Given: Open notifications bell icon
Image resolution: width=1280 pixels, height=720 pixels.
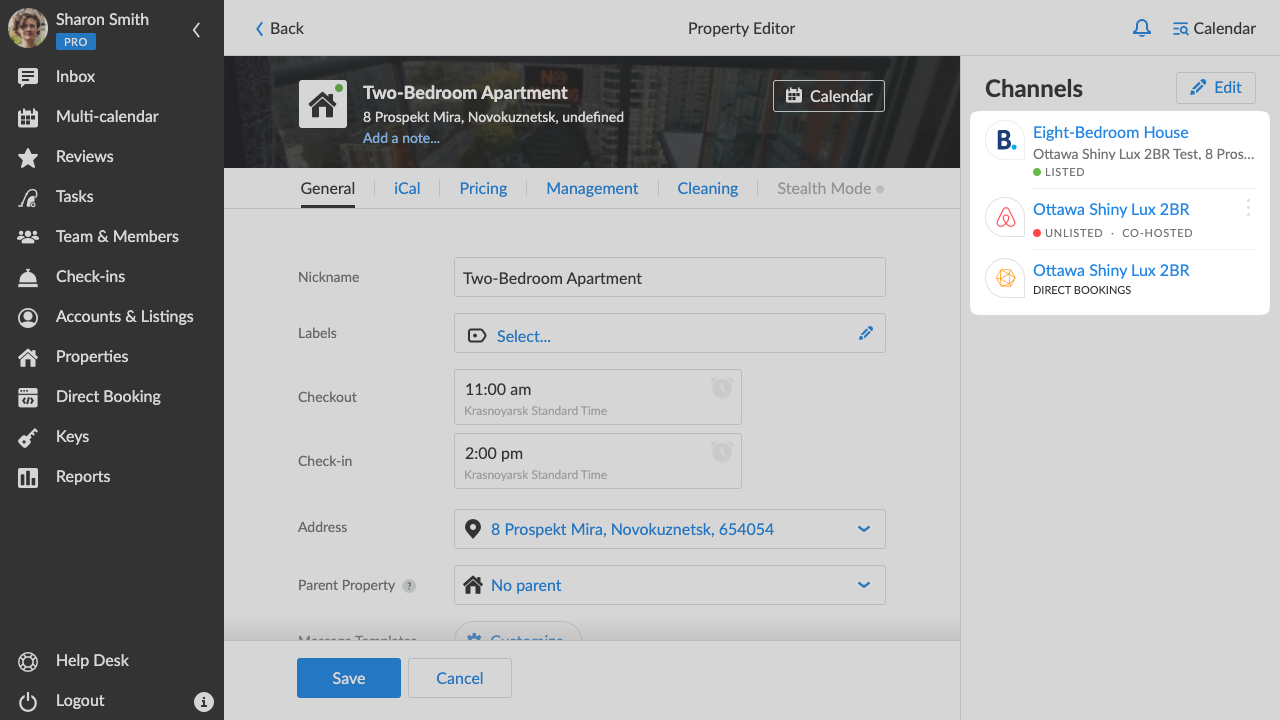Looking at the screenshot, I should point(1142,28).
